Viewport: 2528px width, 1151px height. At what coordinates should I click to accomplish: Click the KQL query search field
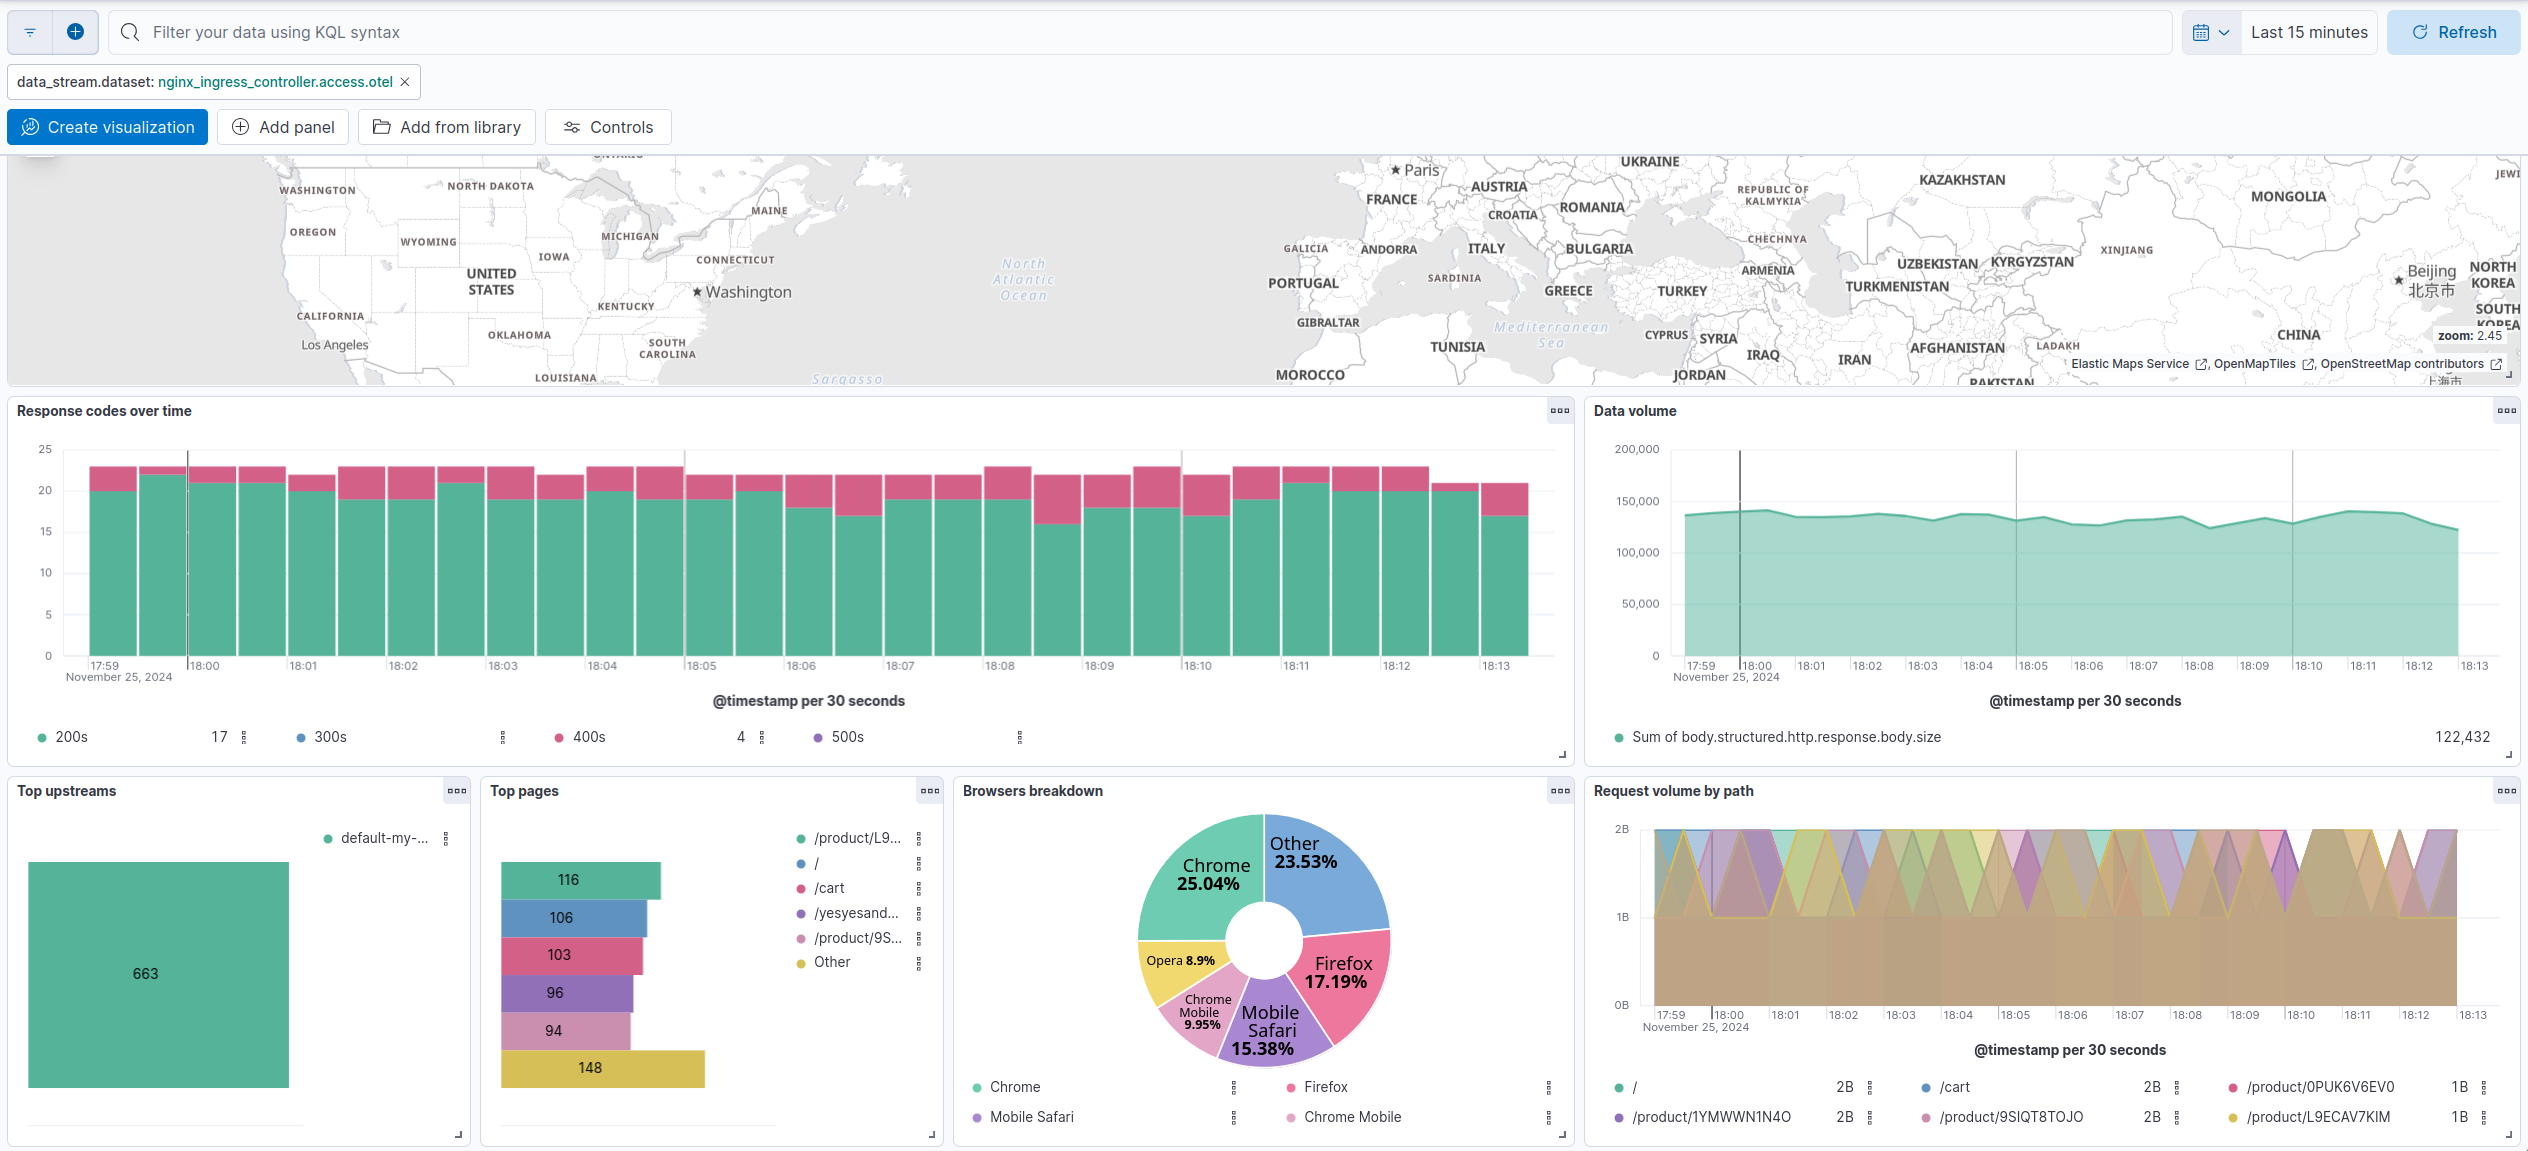tap(1140, 32)
